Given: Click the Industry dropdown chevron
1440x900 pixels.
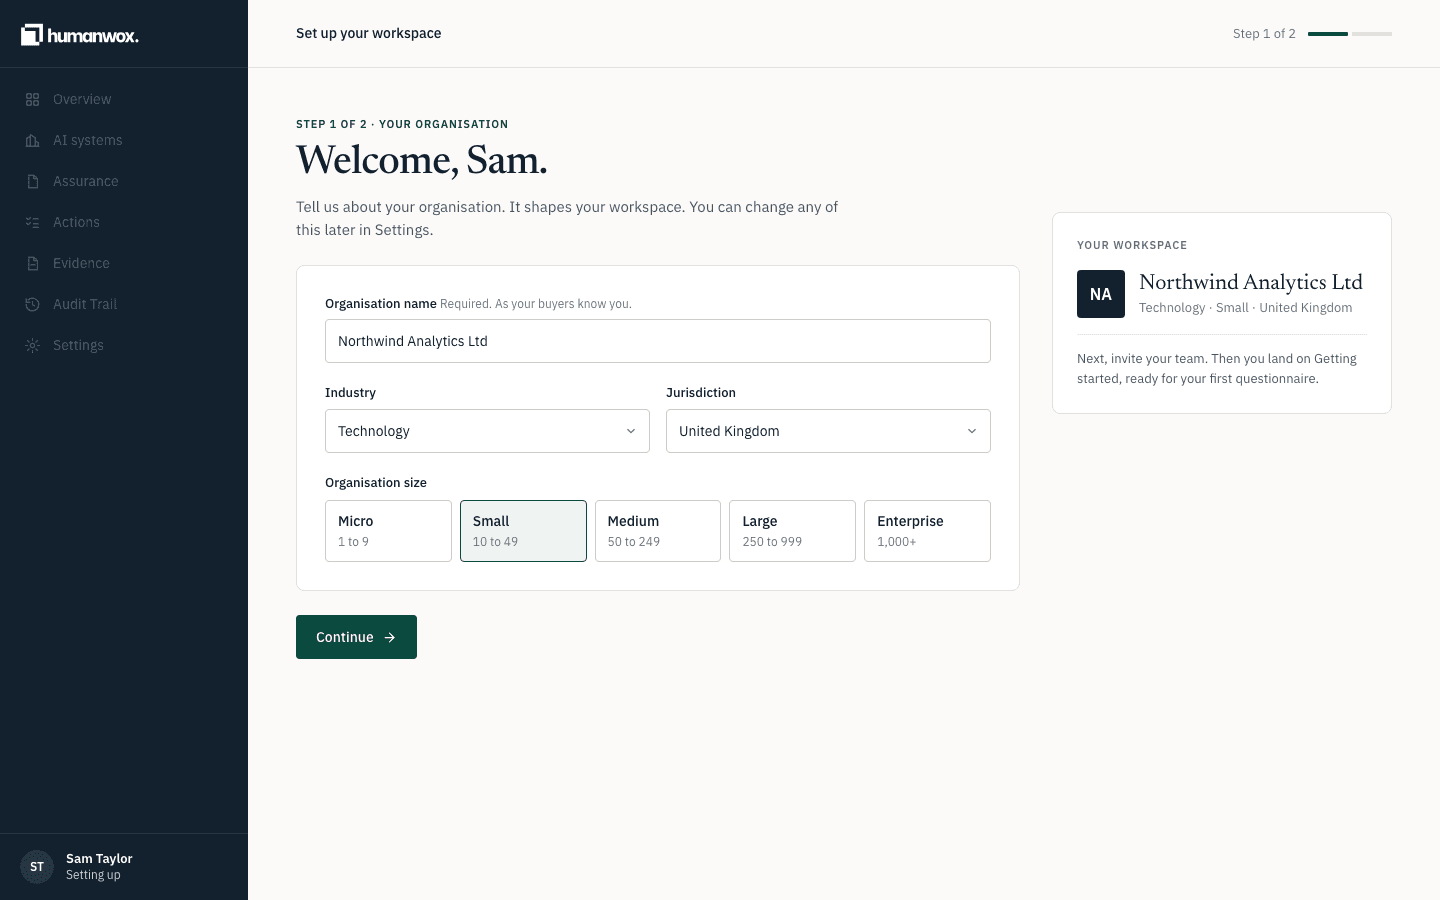Looking at the screenshot, I should coord(631,431).
